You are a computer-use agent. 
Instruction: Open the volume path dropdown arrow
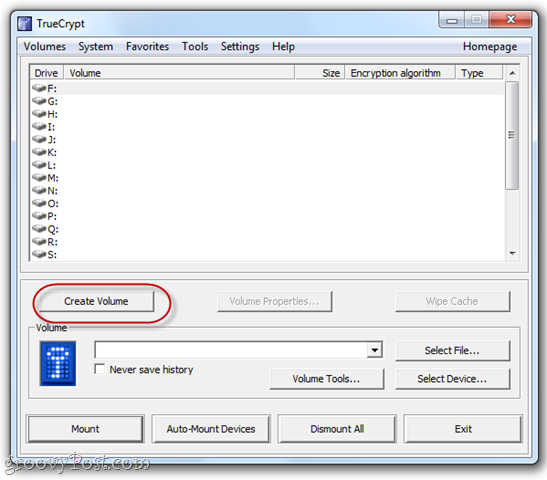pos(375,350)
